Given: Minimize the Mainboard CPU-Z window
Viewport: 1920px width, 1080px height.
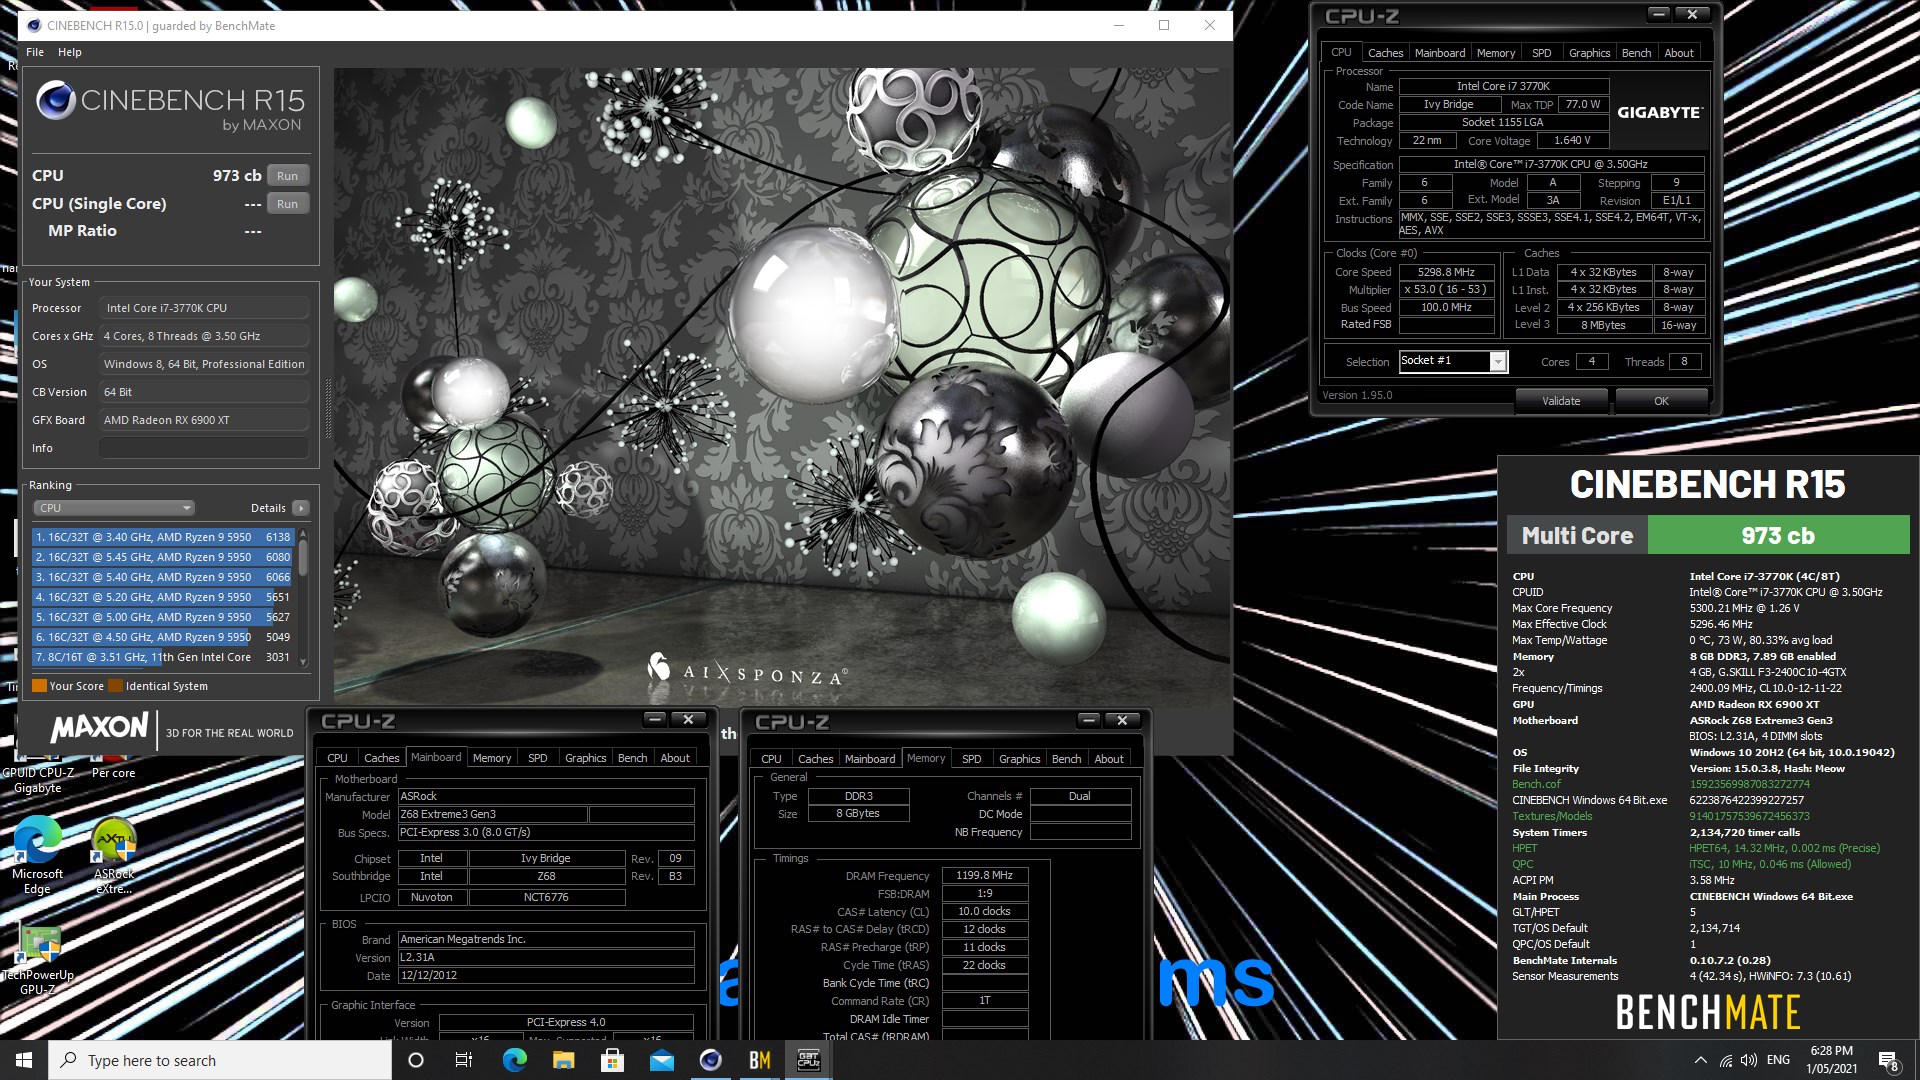Looking at the screenshot, I should [655, 719].
